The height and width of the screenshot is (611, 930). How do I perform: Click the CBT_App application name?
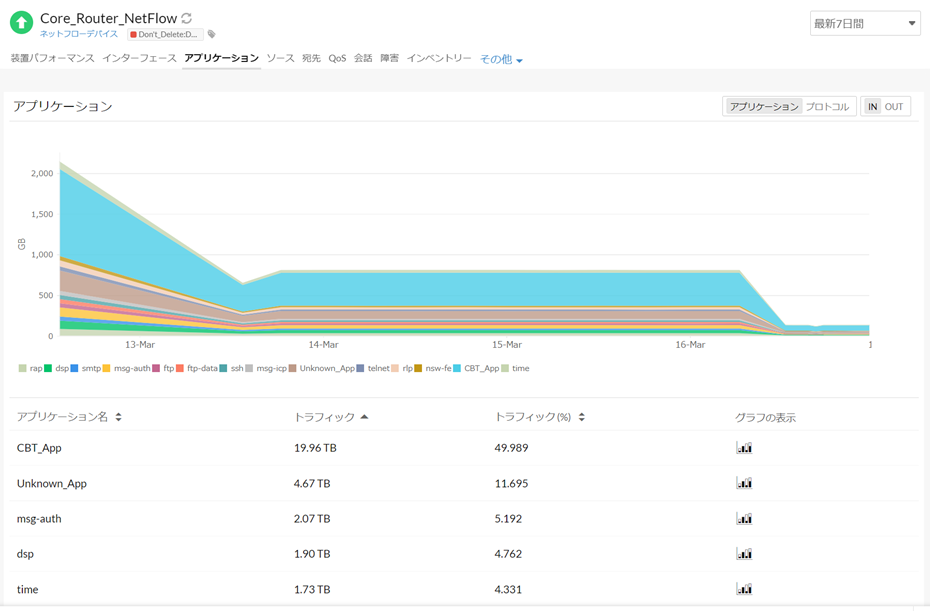point(39,448)
